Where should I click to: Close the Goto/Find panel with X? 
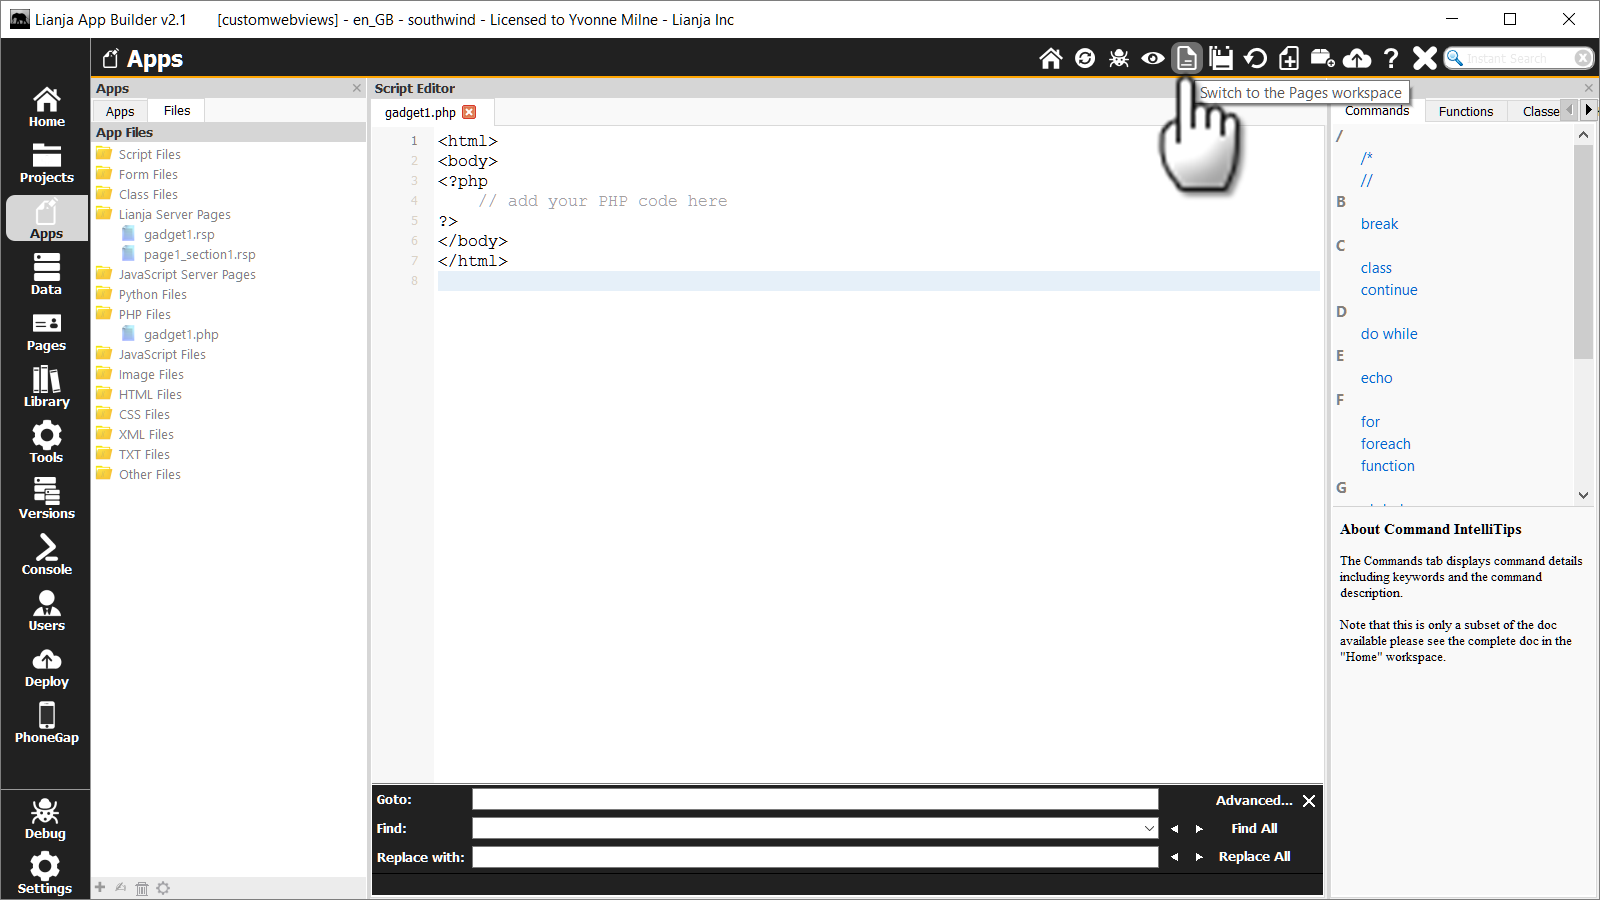pos(1309,801)
